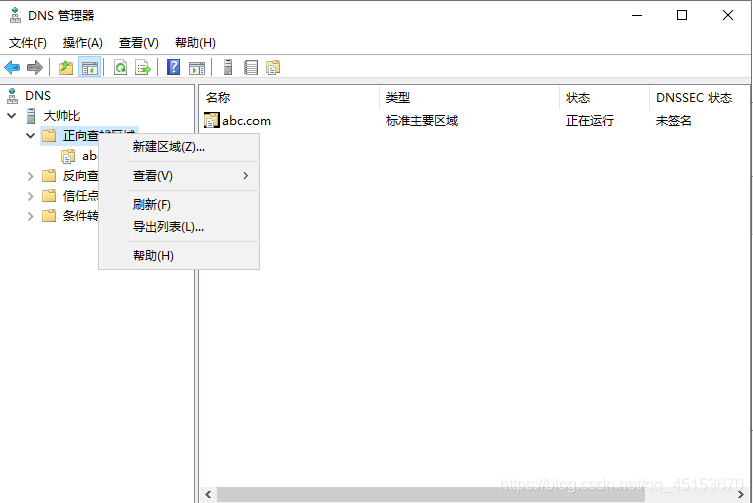Expand the 反向查 tree node
The height and width of the screenshot is (503, 753).
[30, 176]
